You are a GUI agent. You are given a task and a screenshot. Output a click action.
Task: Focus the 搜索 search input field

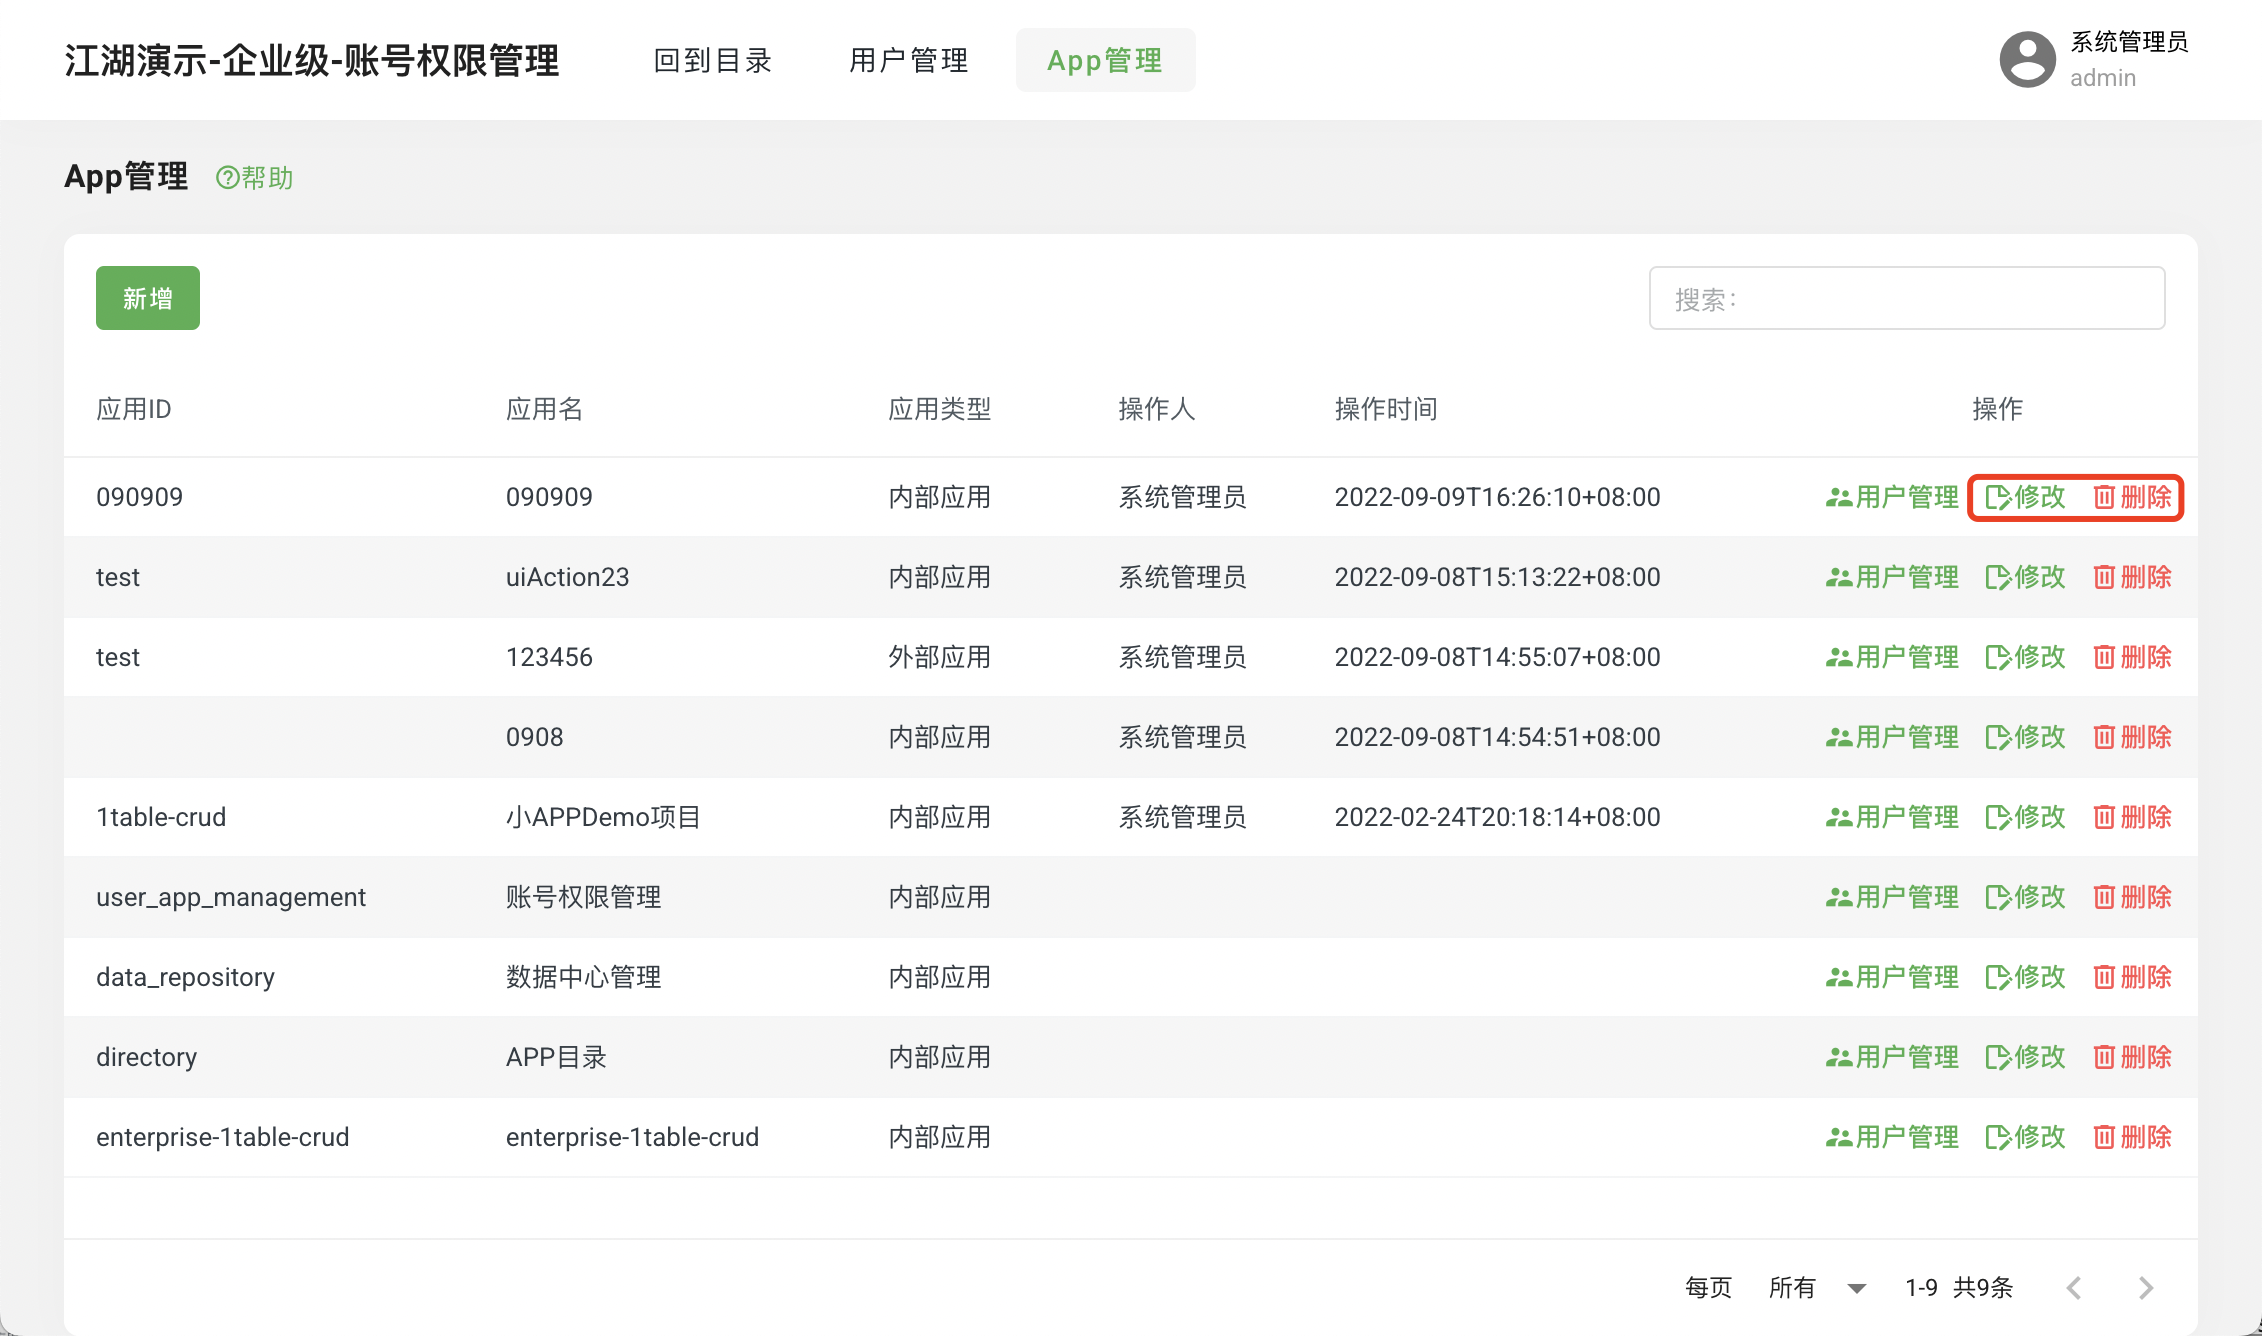pos(1906,298)
